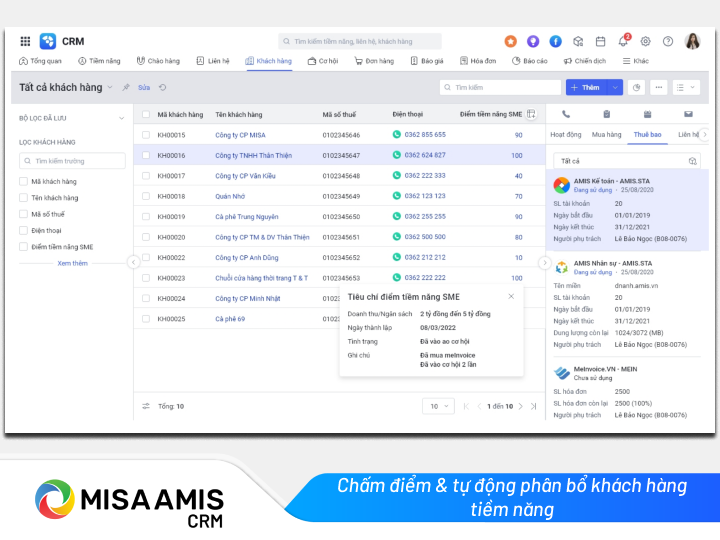
Task: Open the Báo giá menu
Action: 427,61
